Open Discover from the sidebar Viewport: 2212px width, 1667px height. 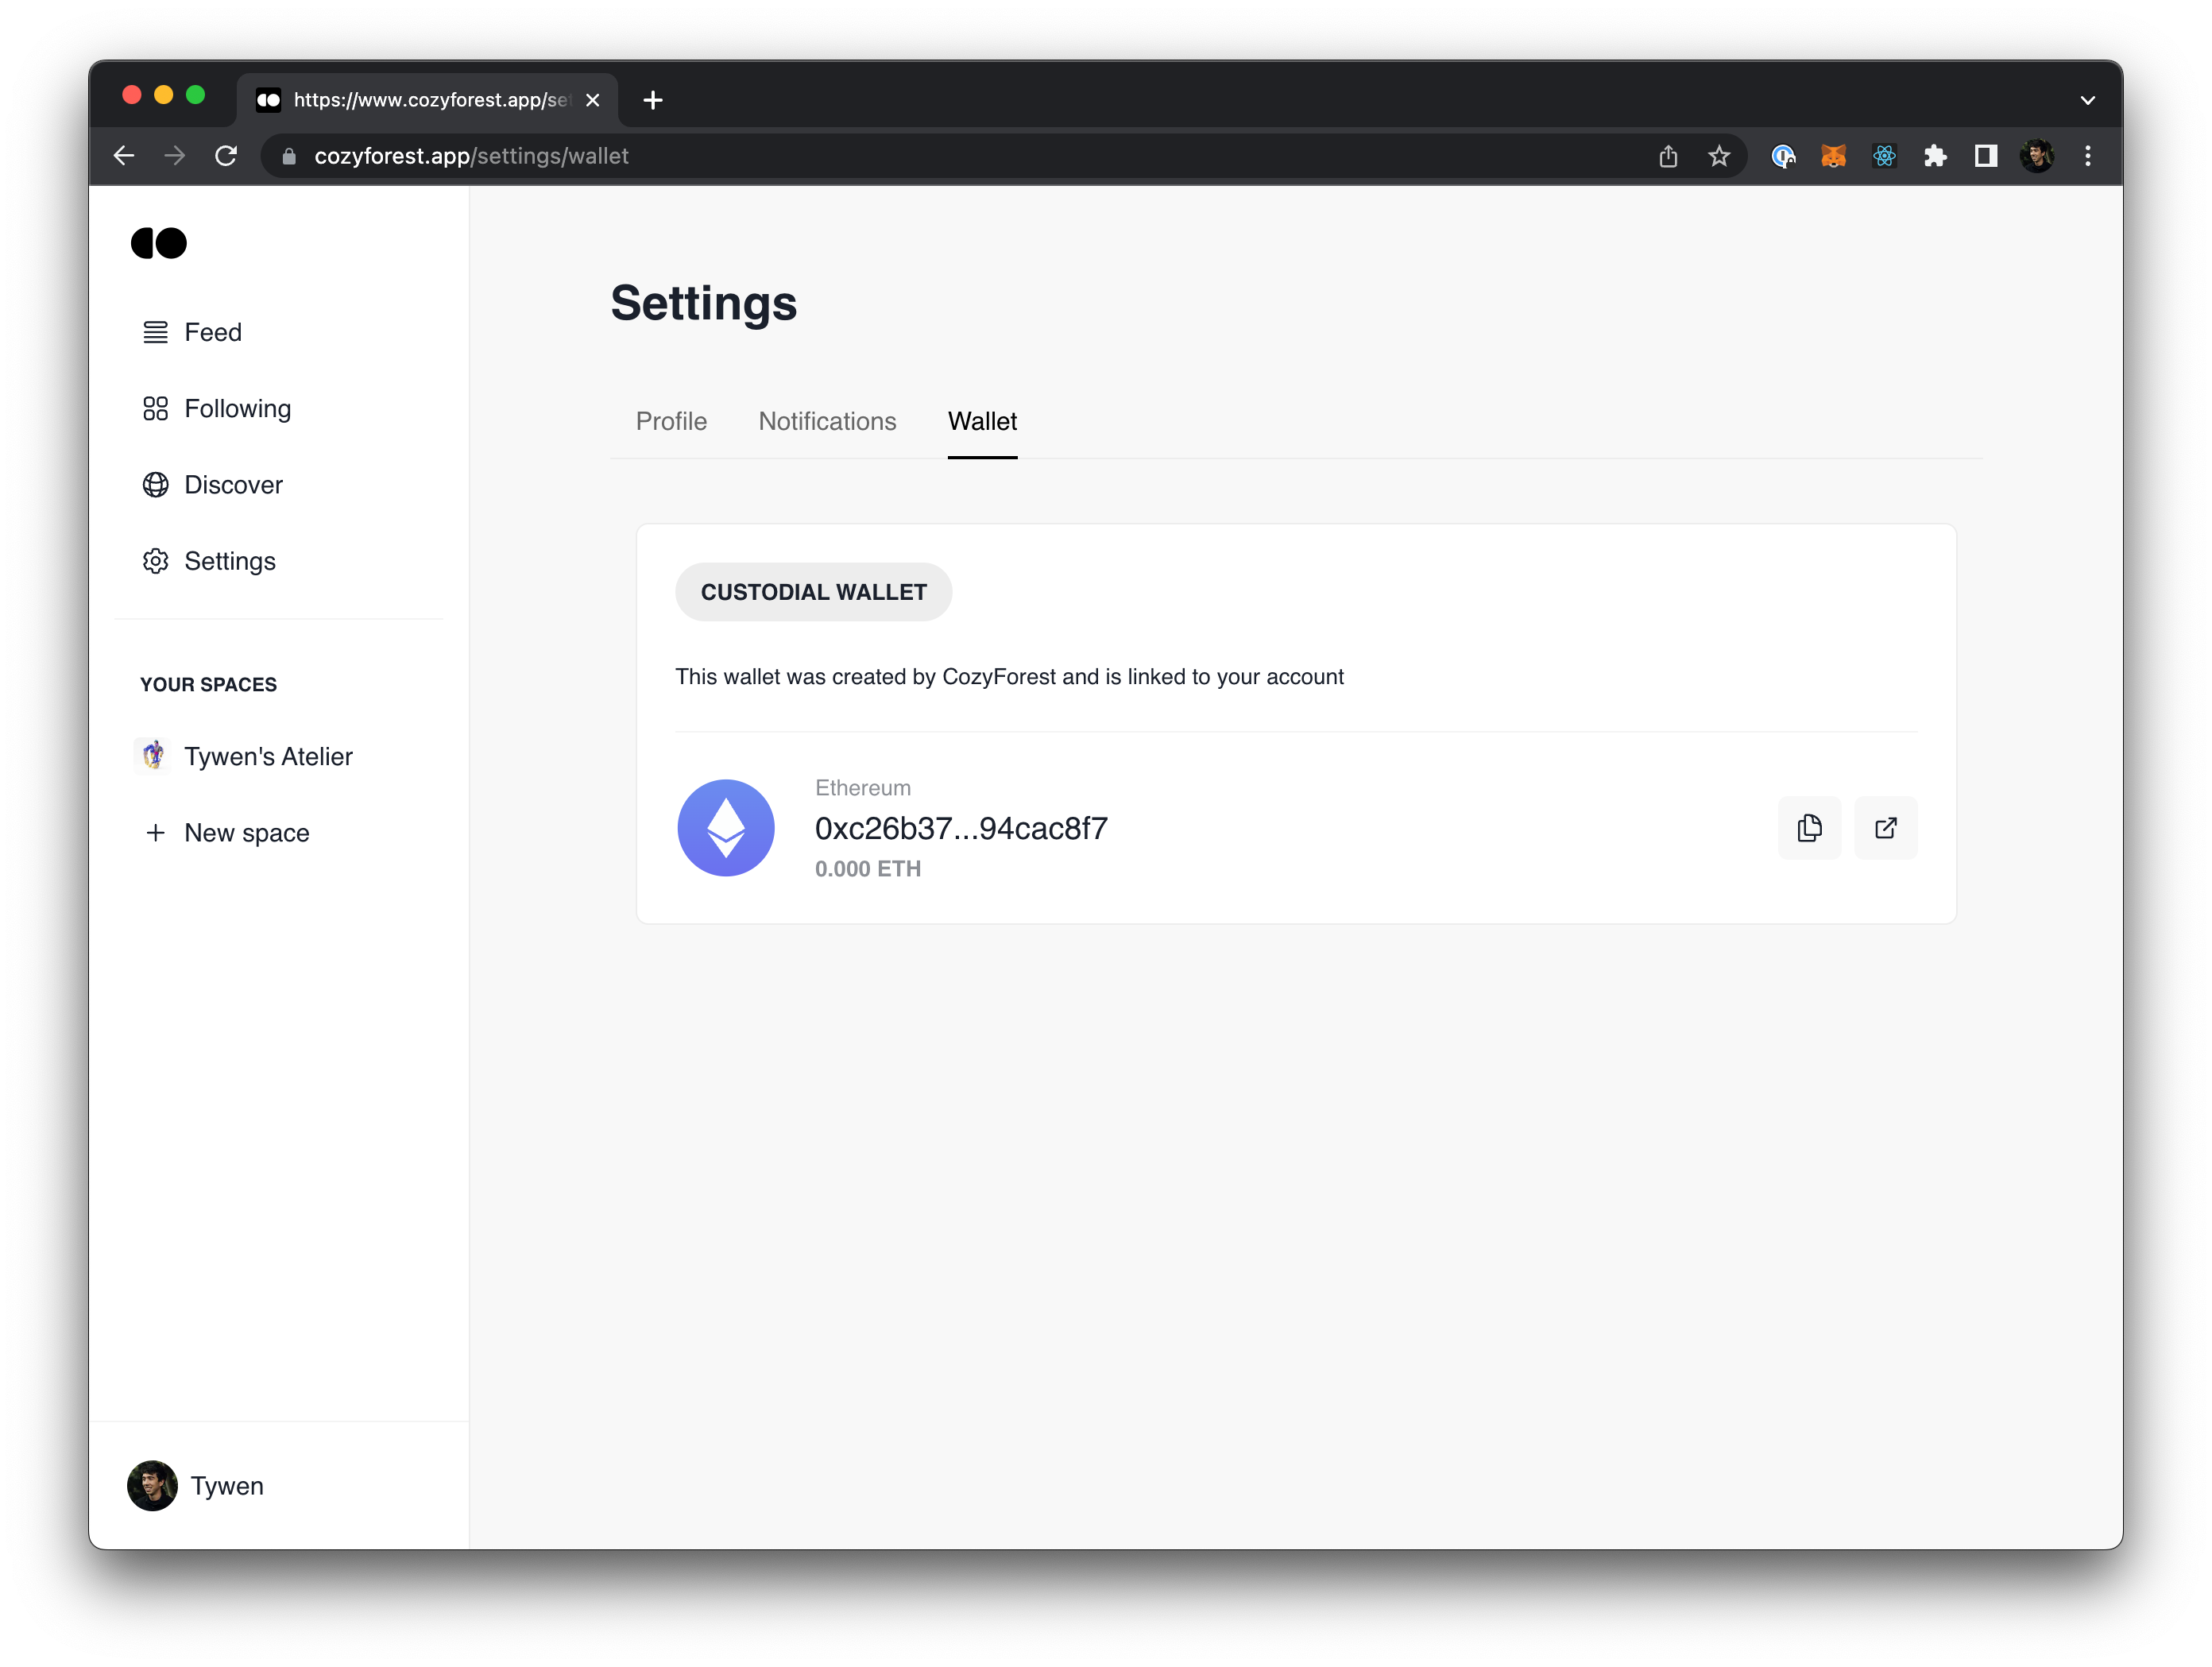[232, 485]
